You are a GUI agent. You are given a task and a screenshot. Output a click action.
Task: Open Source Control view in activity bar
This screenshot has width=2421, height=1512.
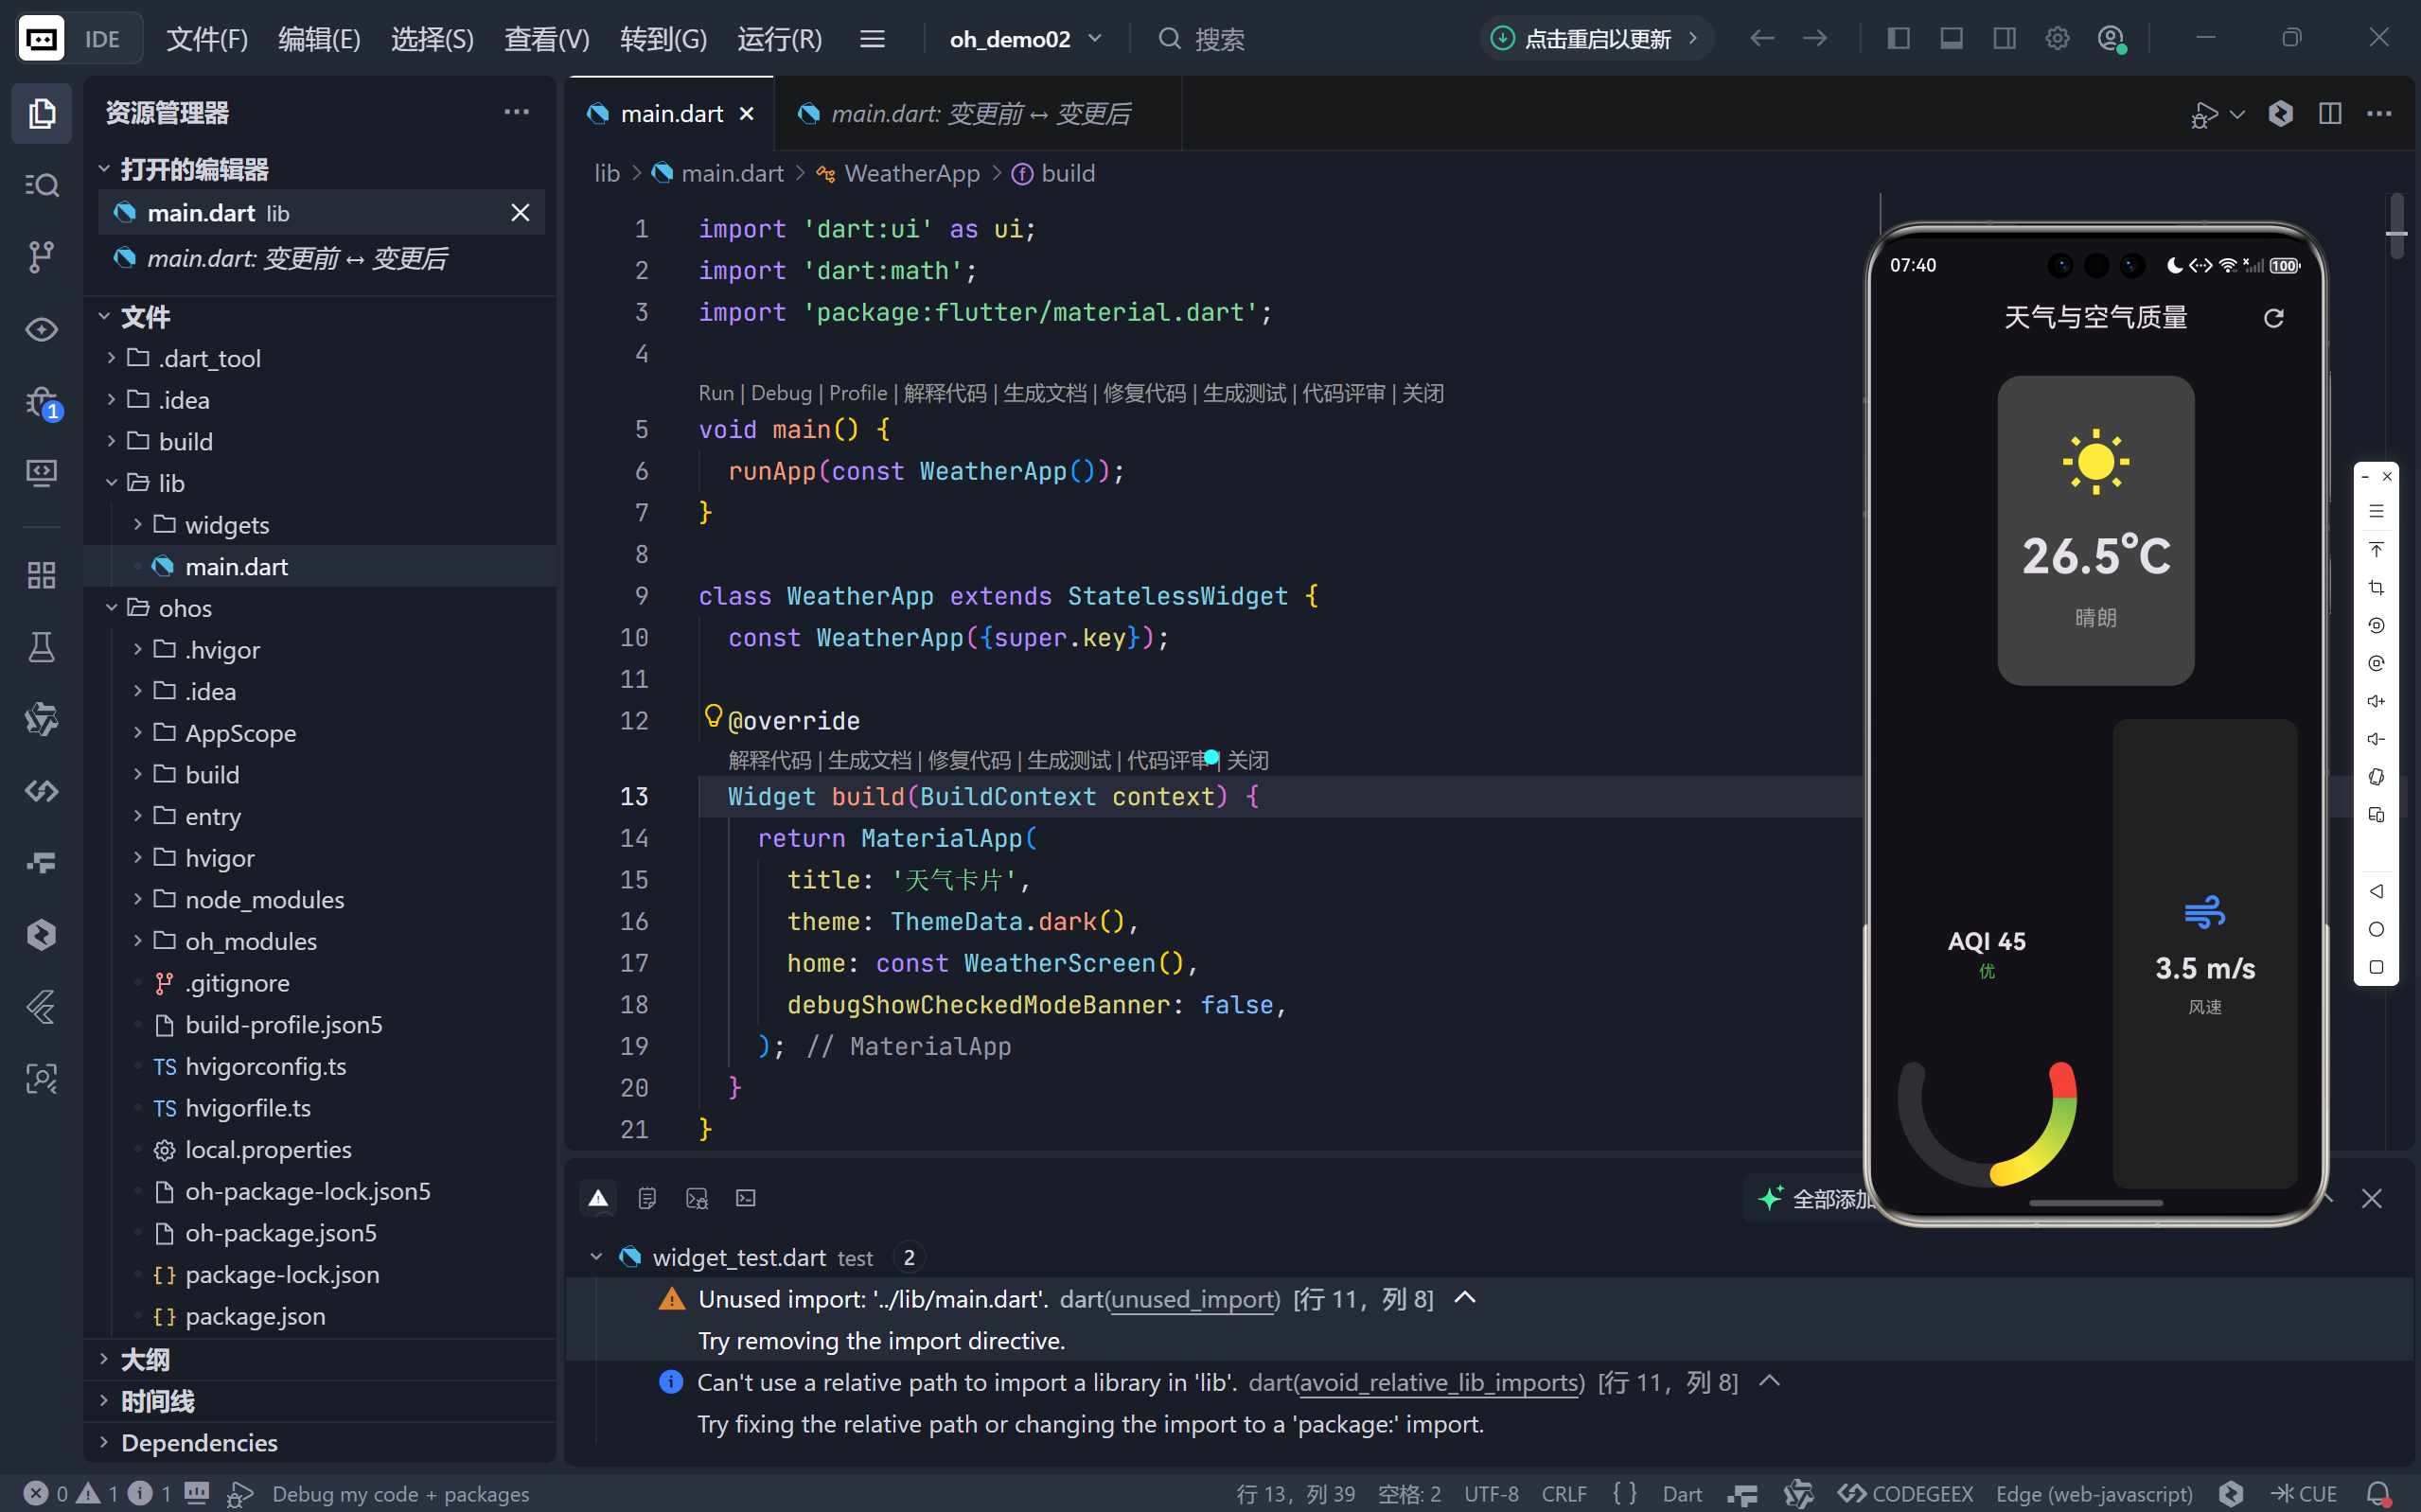[41, 257]
